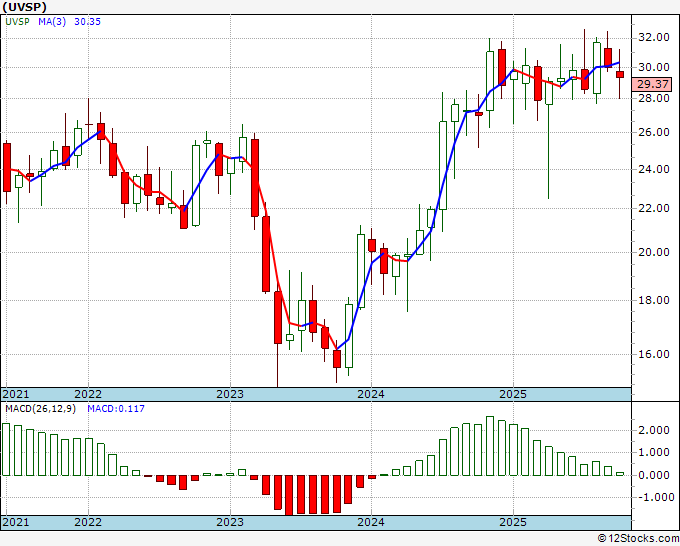Click the 1.000 MACD axis label
This screenshot has height=546, width=680.
654,452
